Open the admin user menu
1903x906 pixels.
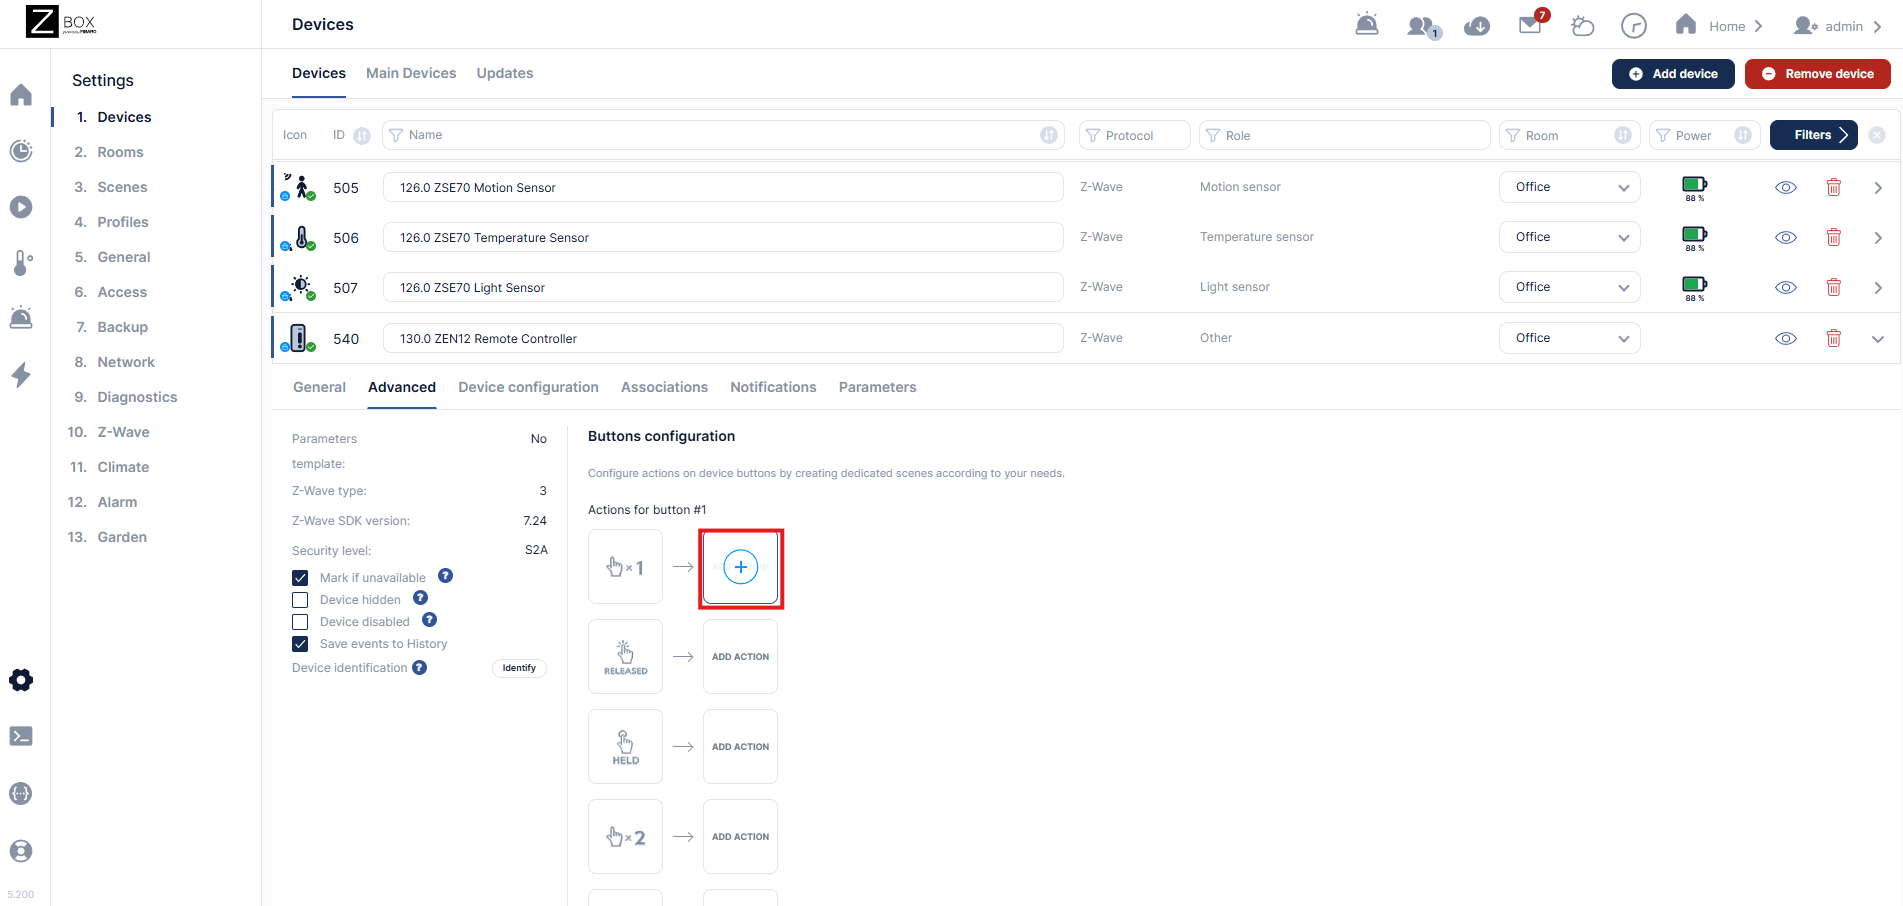(x=1838, y=26)
